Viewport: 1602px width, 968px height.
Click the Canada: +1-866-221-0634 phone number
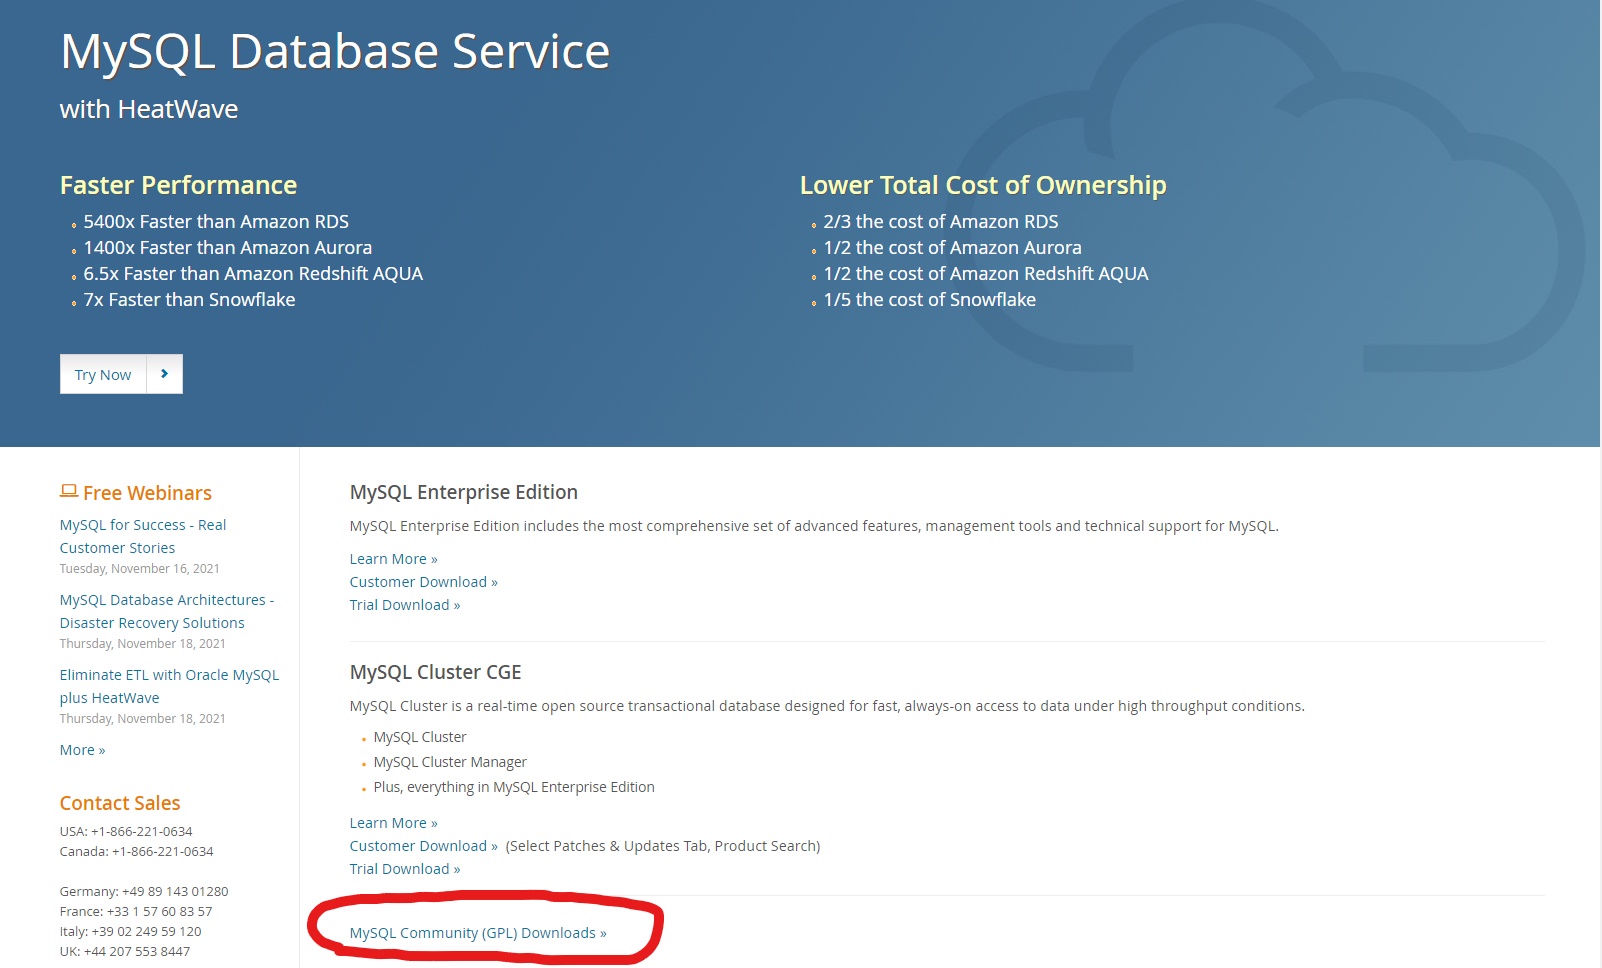point(137,851)
